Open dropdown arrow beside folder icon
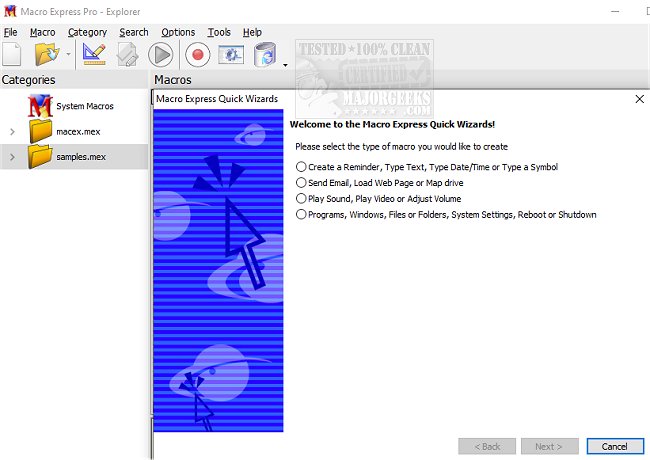The width and height of the screenshot is (650, 460). pos(68,54)
